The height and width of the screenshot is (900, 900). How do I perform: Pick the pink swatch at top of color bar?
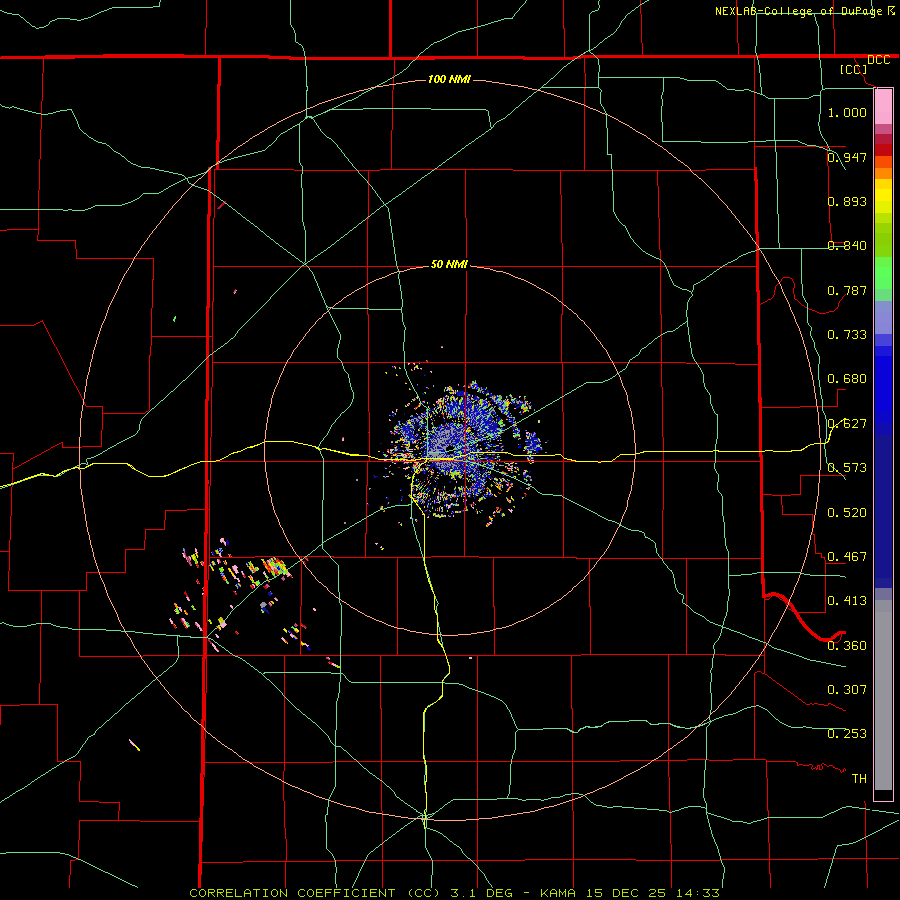click(883, 107)
